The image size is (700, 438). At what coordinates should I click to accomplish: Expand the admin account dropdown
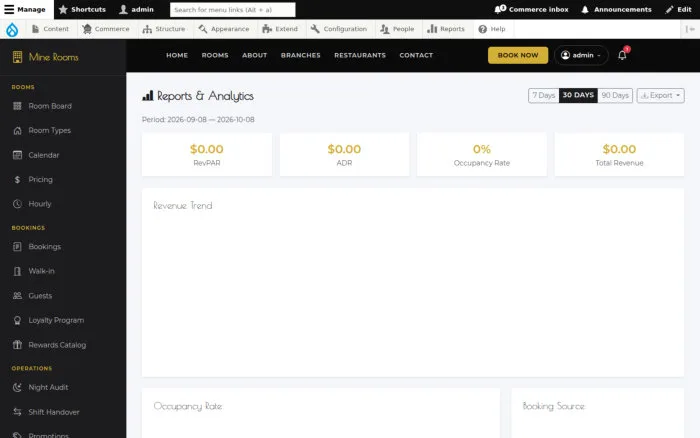click(581, 55)
